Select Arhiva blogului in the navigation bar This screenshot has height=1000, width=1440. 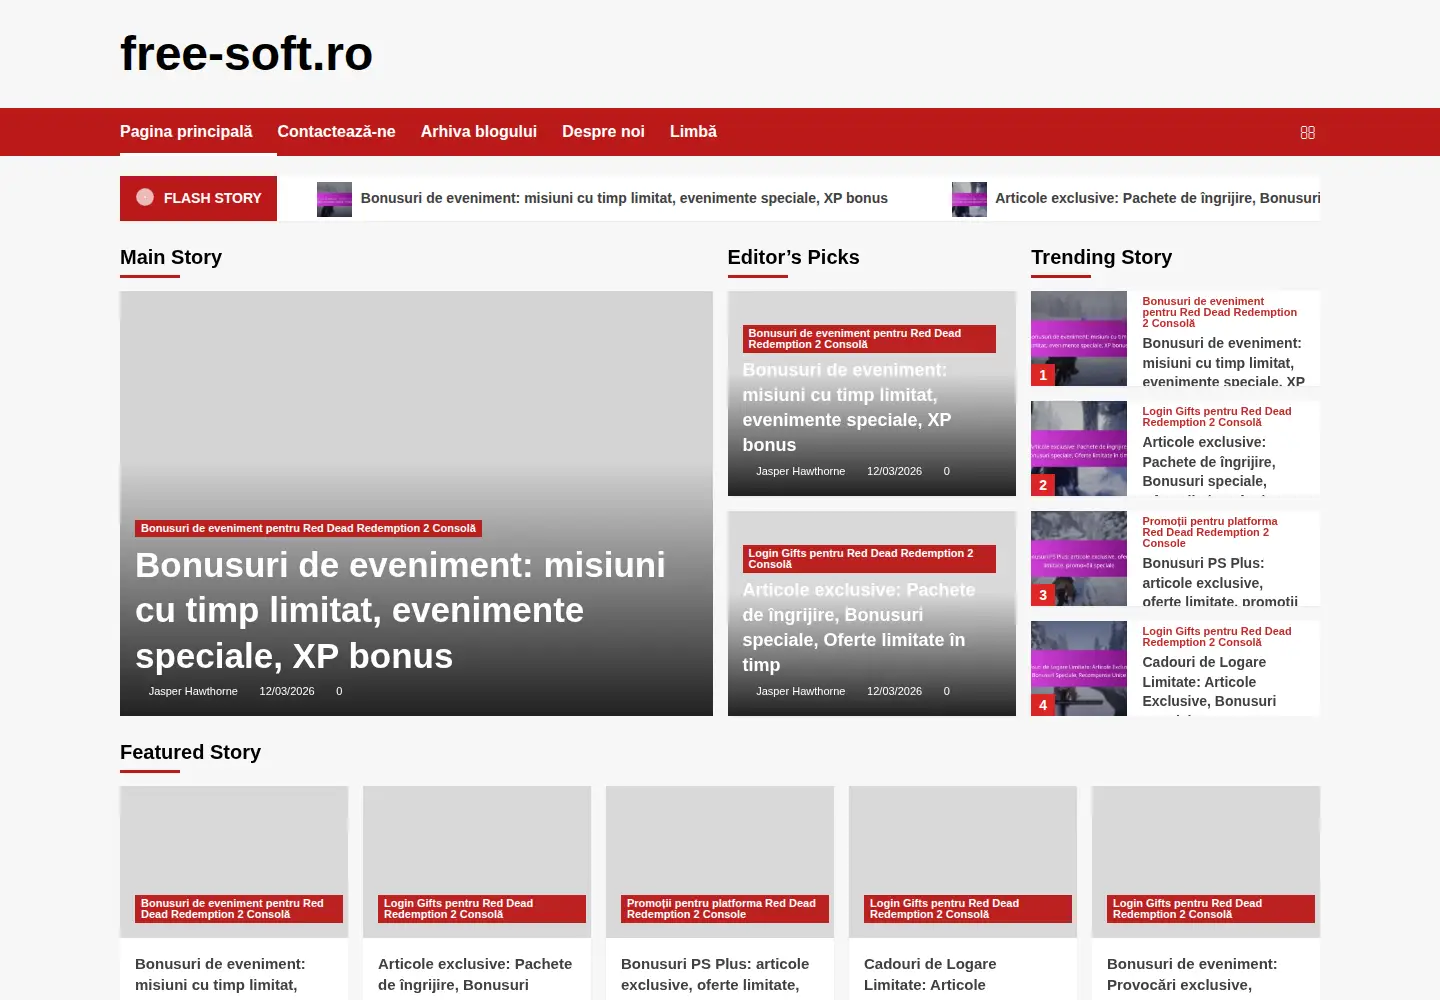pos(479,132)
